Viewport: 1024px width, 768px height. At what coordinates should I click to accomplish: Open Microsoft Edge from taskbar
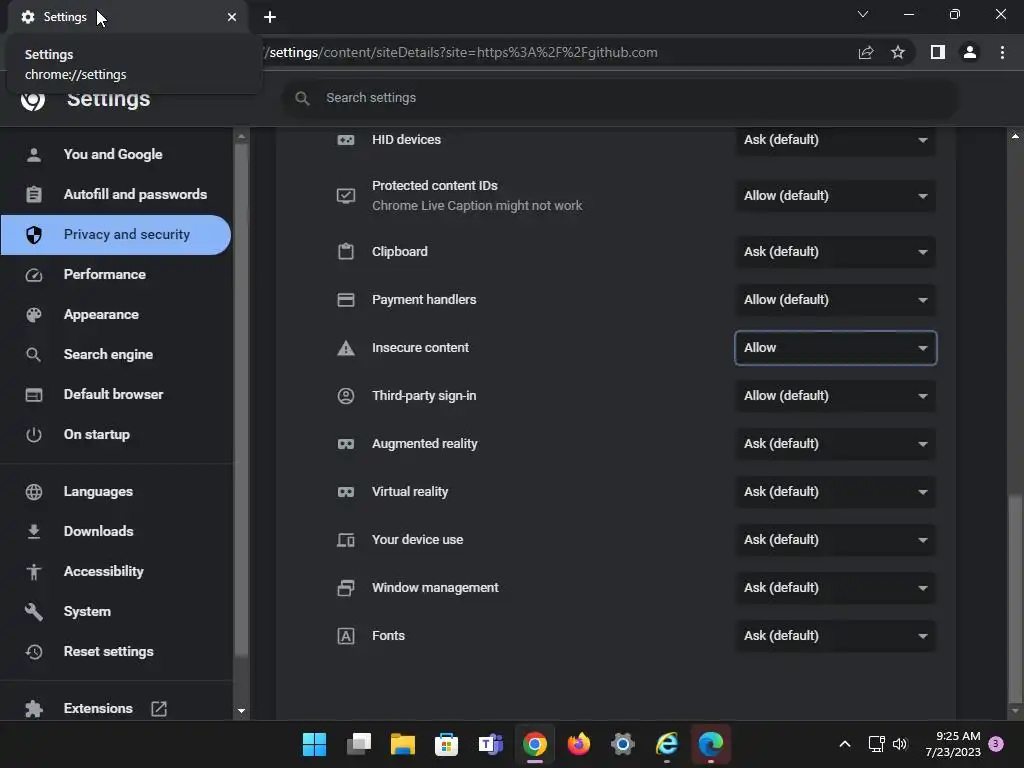click(711, 744)
